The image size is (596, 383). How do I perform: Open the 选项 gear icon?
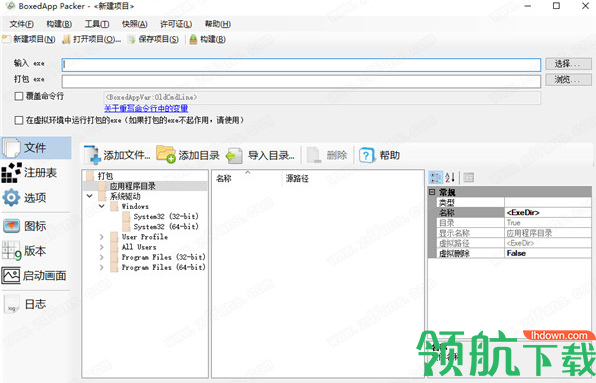11,198
